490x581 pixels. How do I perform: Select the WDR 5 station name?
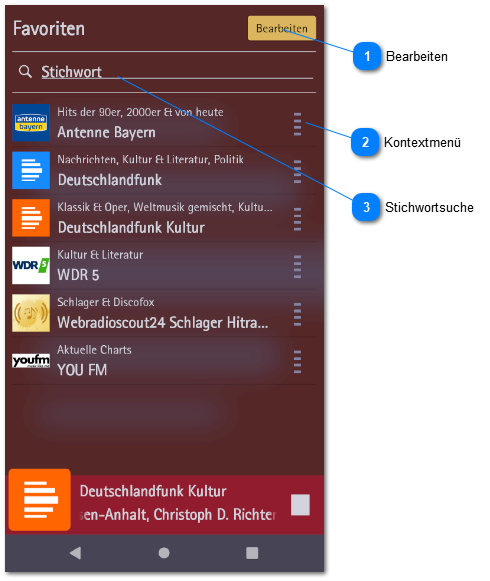click(78, 275)
